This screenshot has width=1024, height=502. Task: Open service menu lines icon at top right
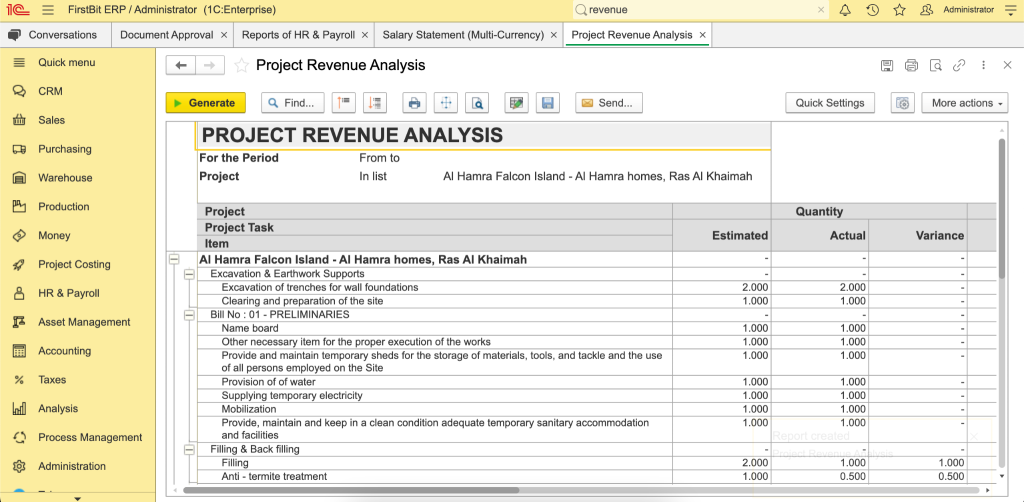pos(1010,10)
